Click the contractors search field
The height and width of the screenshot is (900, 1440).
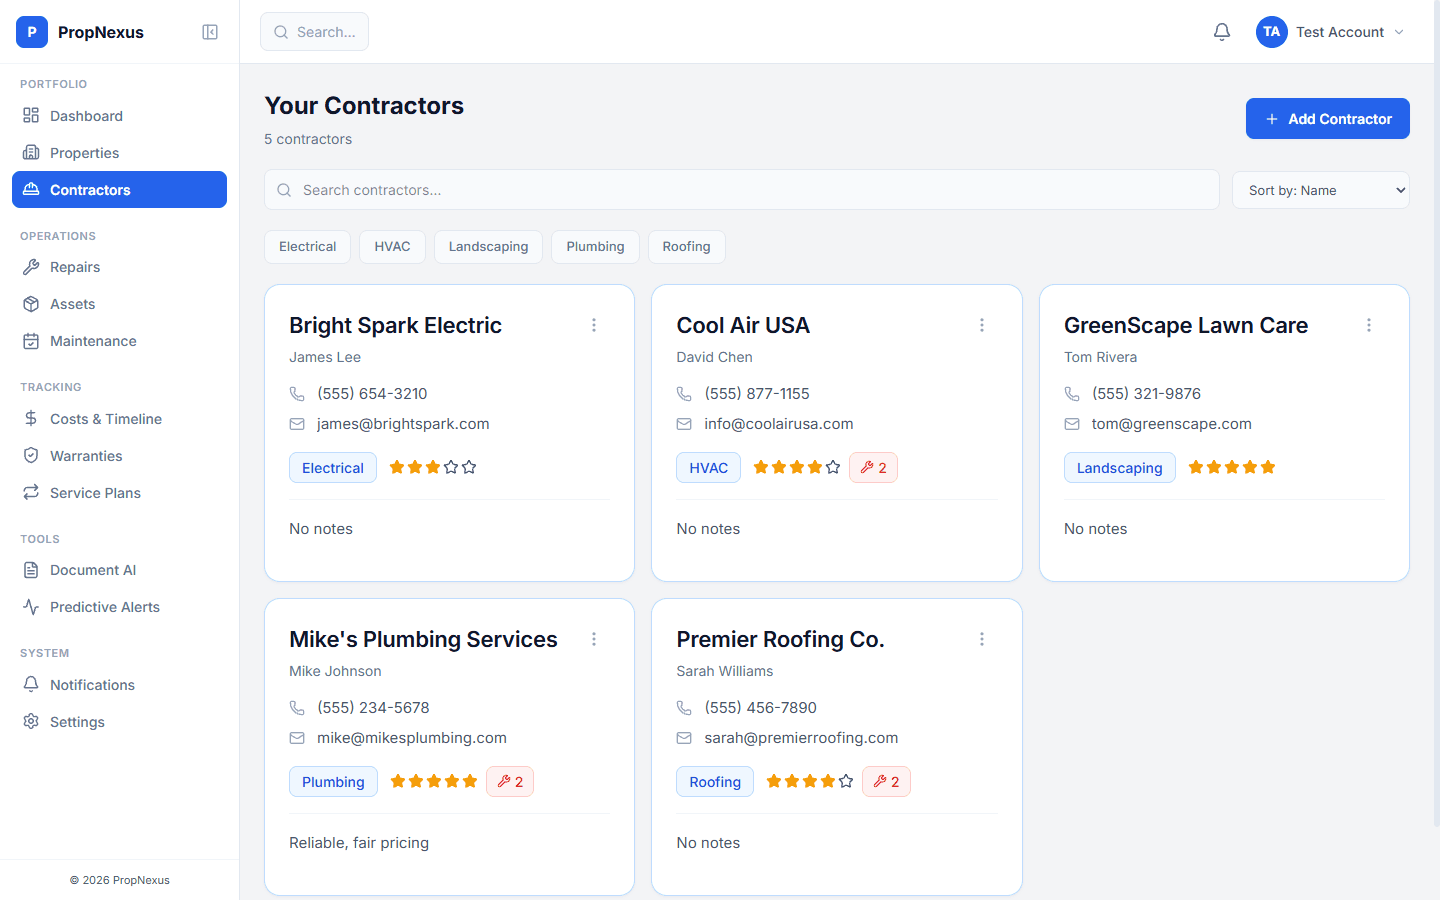click(x=740, y=189)
